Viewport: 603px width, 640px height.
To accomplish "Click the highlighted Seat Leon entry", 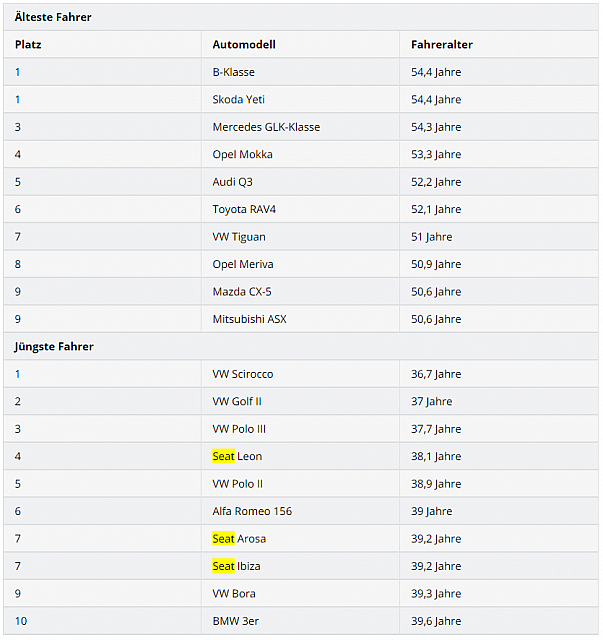I will coord(237,456).
